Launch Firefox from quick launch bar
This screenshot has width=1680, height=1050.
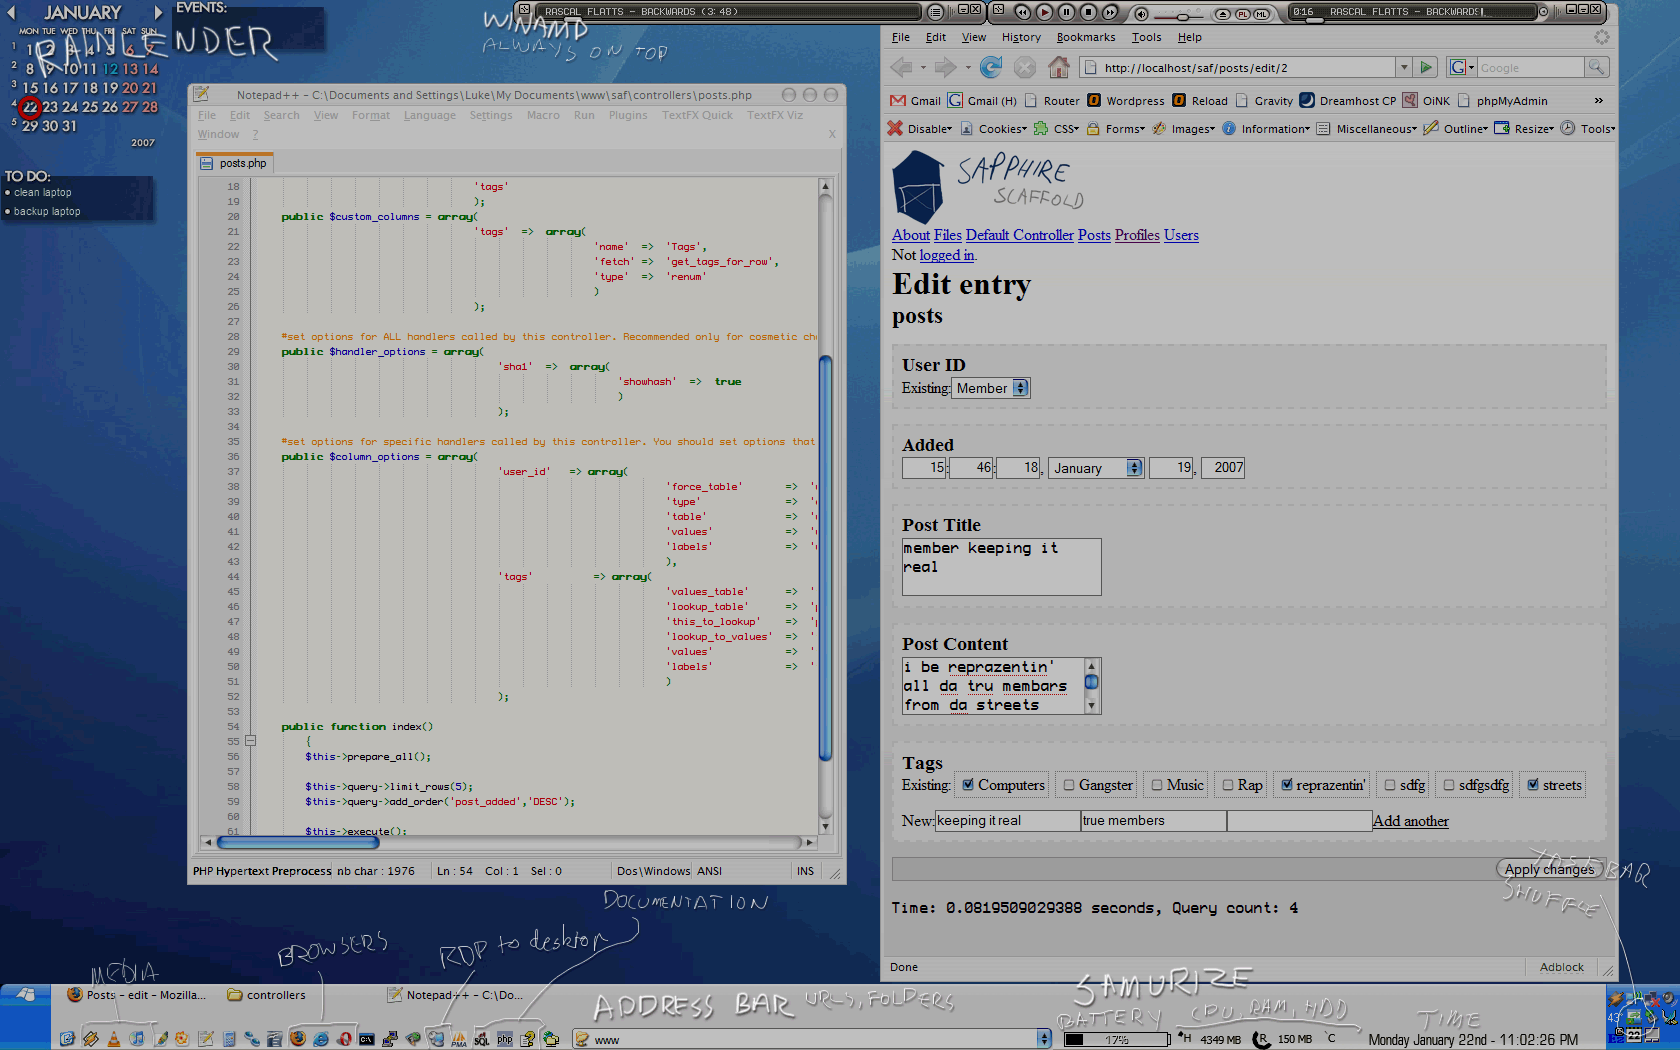pos(297,1039)
